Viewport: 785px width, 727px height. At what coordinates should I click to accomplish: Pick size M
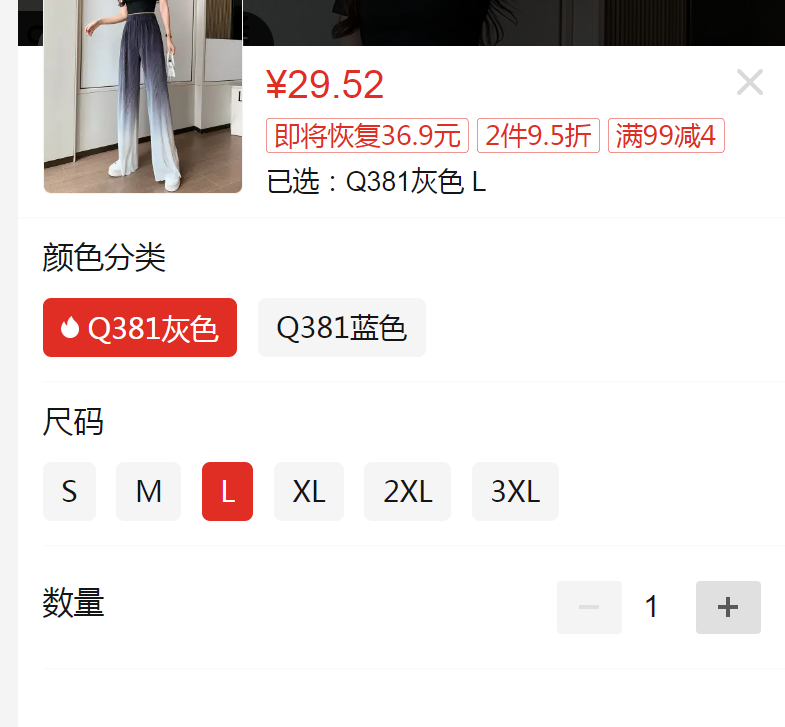pos(149,491)
